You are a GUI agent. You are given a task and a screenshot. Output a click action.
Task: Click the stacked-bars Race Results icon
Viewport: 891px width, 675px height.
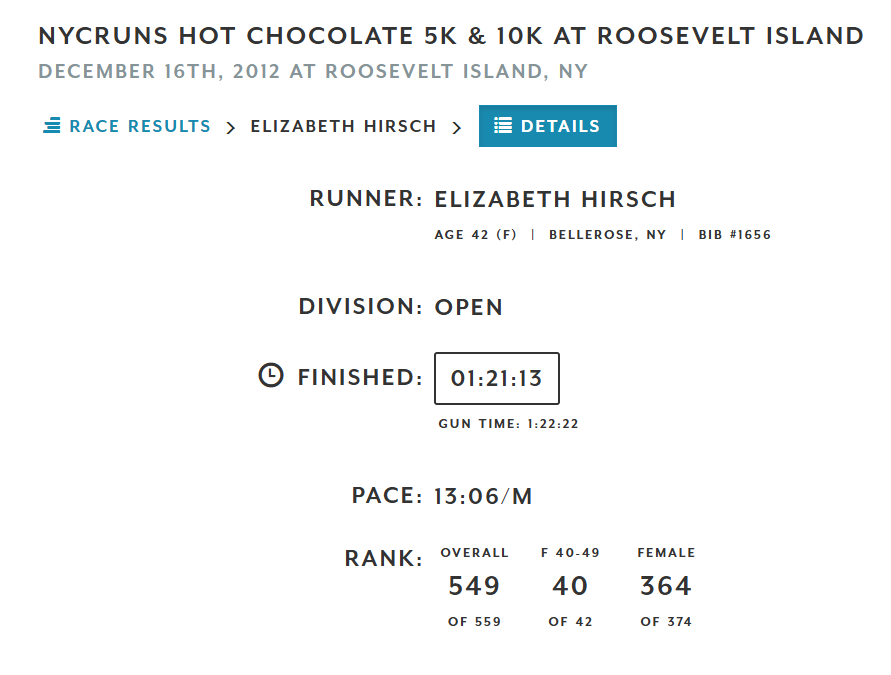click(52, 126)
